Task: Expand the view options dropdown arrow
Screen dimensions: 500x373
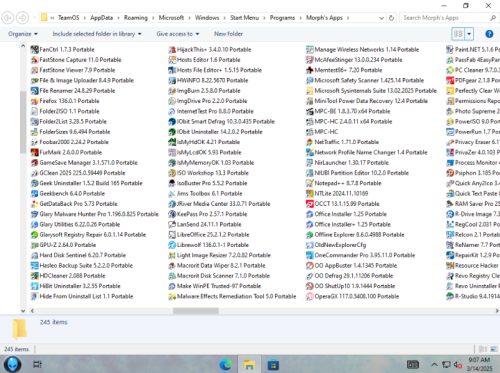Action: (x=469, y=34)
